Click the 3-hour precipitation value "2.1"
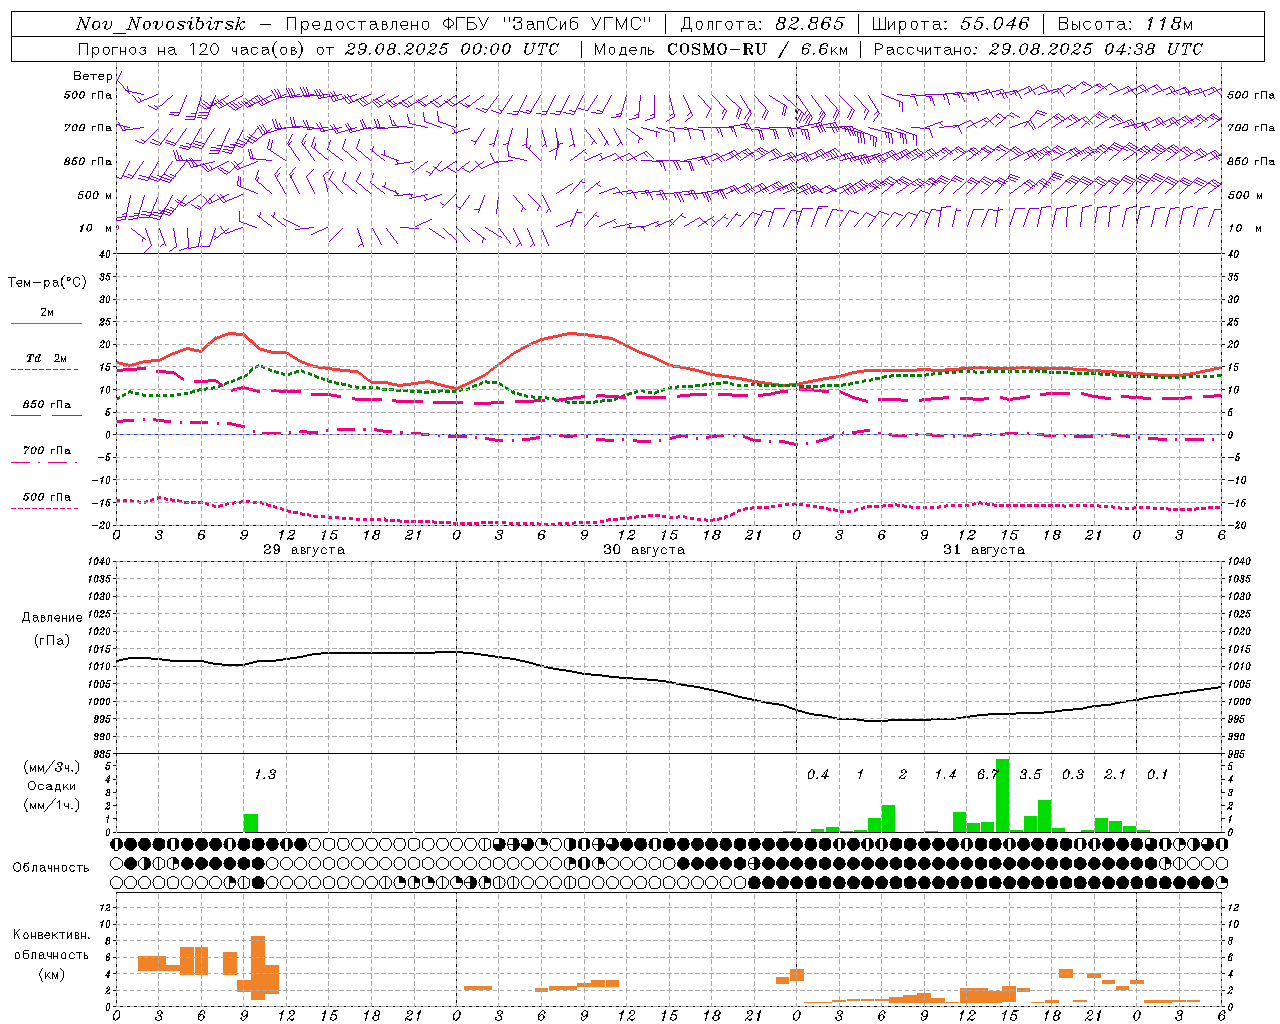This screenshot has height=1024, width=1280. (1115, 775)
